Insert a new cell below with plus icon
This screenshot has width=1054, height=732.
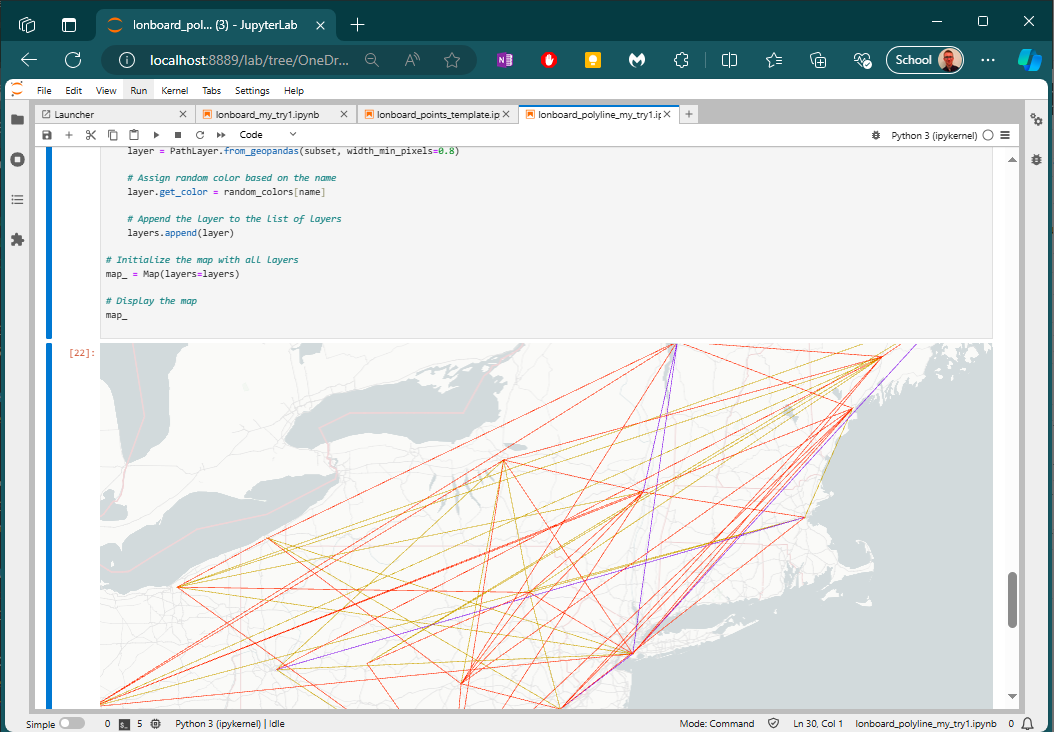[69, 135]
